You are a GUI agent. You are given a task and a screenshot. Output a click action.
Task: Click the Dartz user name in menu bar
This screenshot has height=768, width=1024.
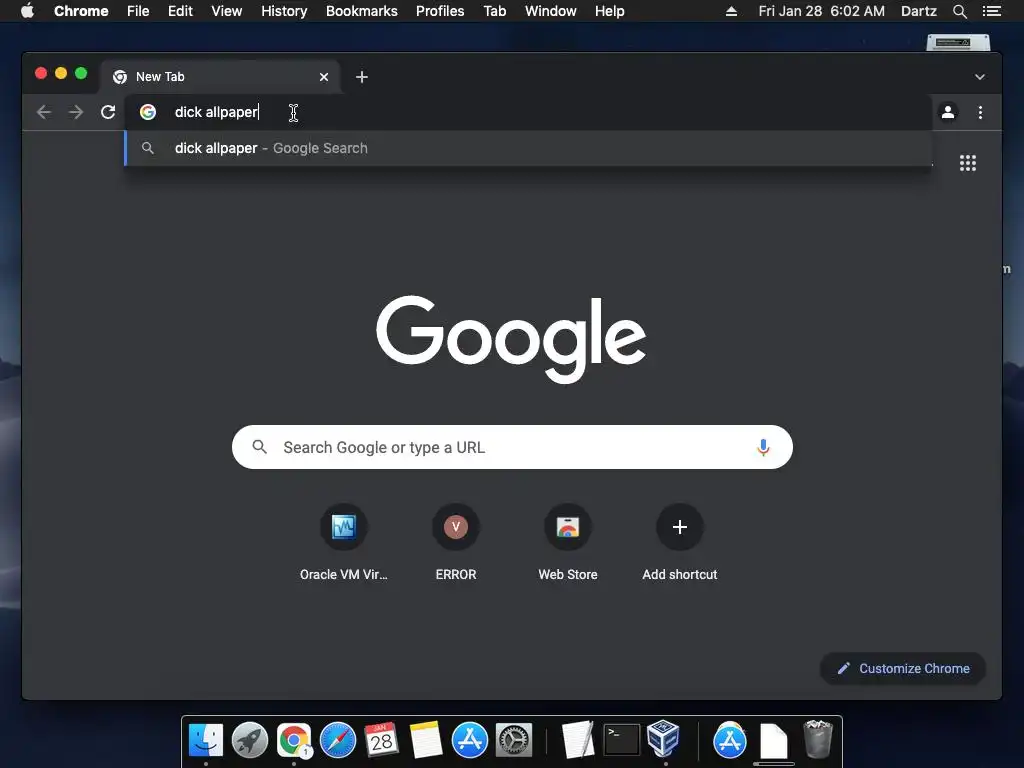(x=919, y=11)
